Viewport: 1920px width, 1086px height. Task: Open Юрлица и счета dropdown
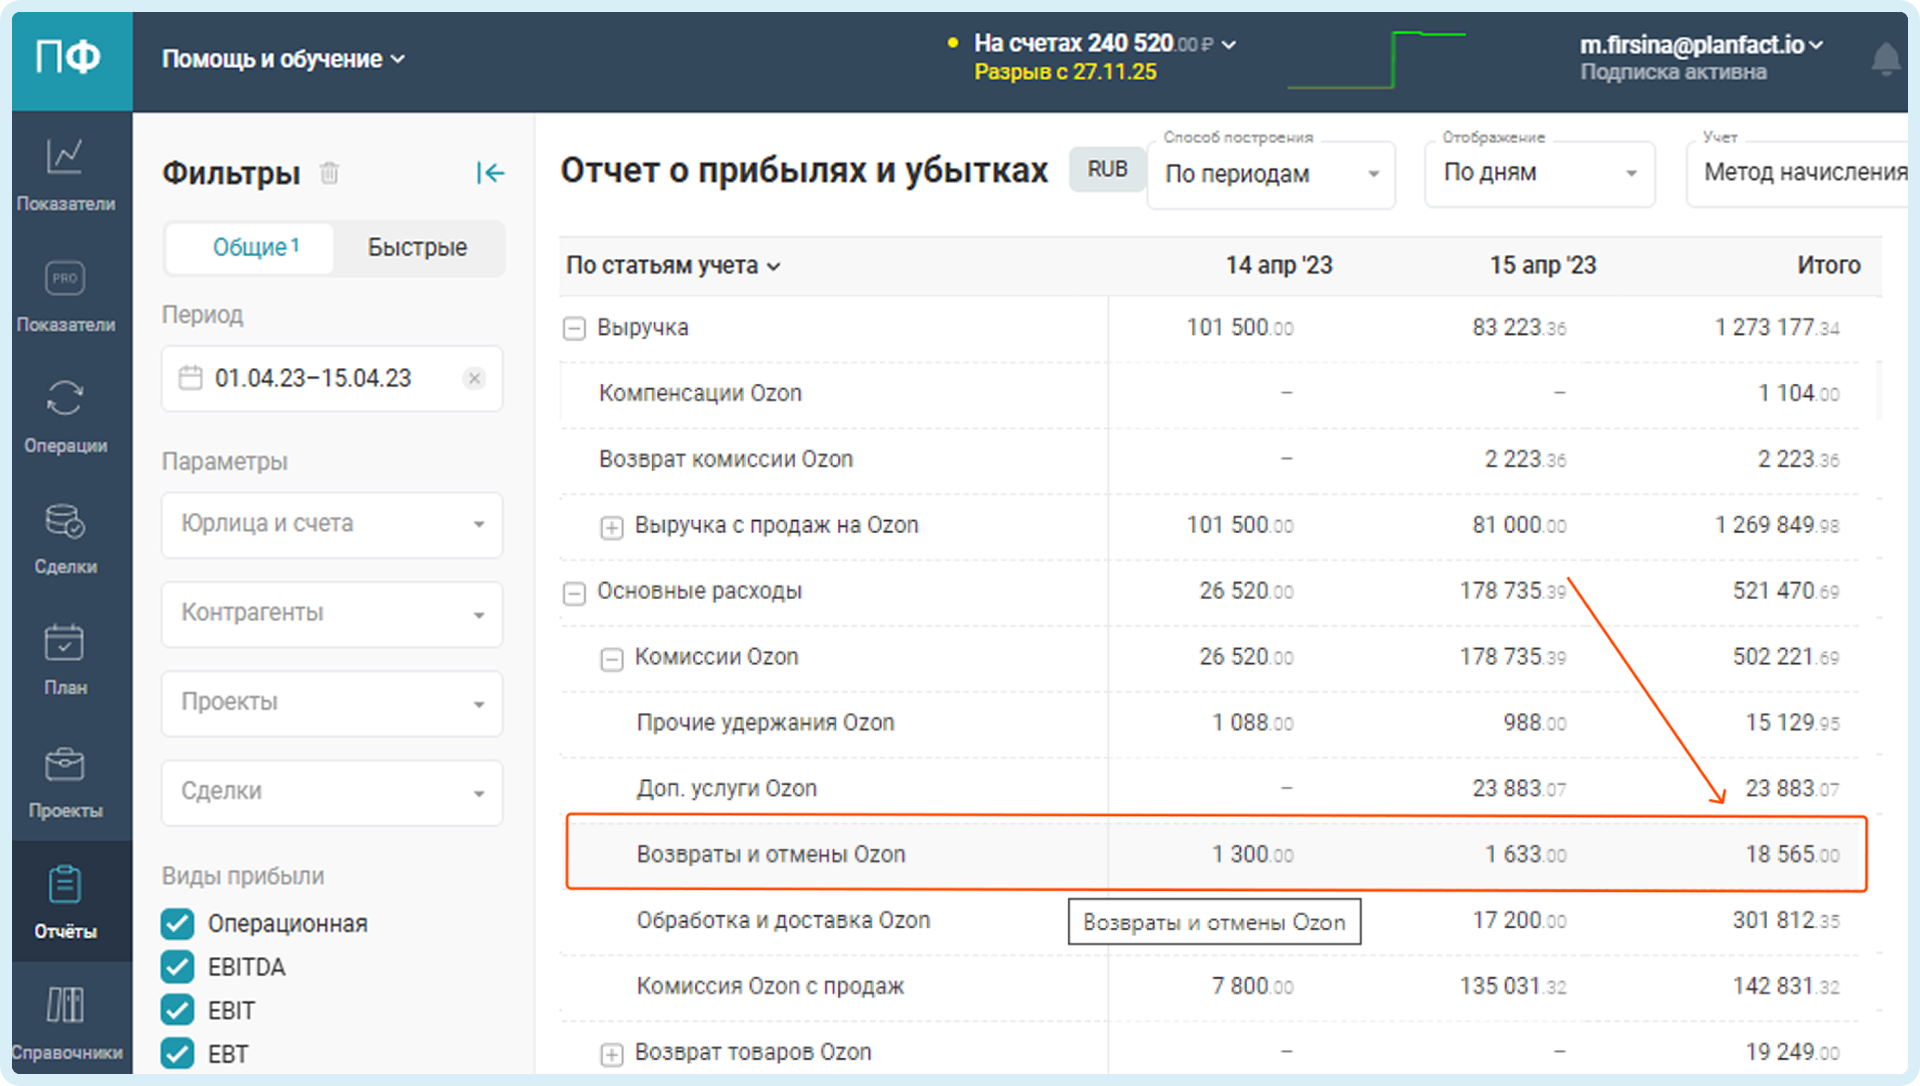331,524
